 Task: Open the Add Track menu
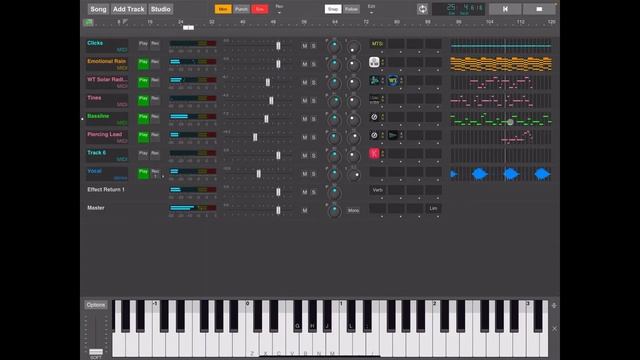click(x=129, y=9)
